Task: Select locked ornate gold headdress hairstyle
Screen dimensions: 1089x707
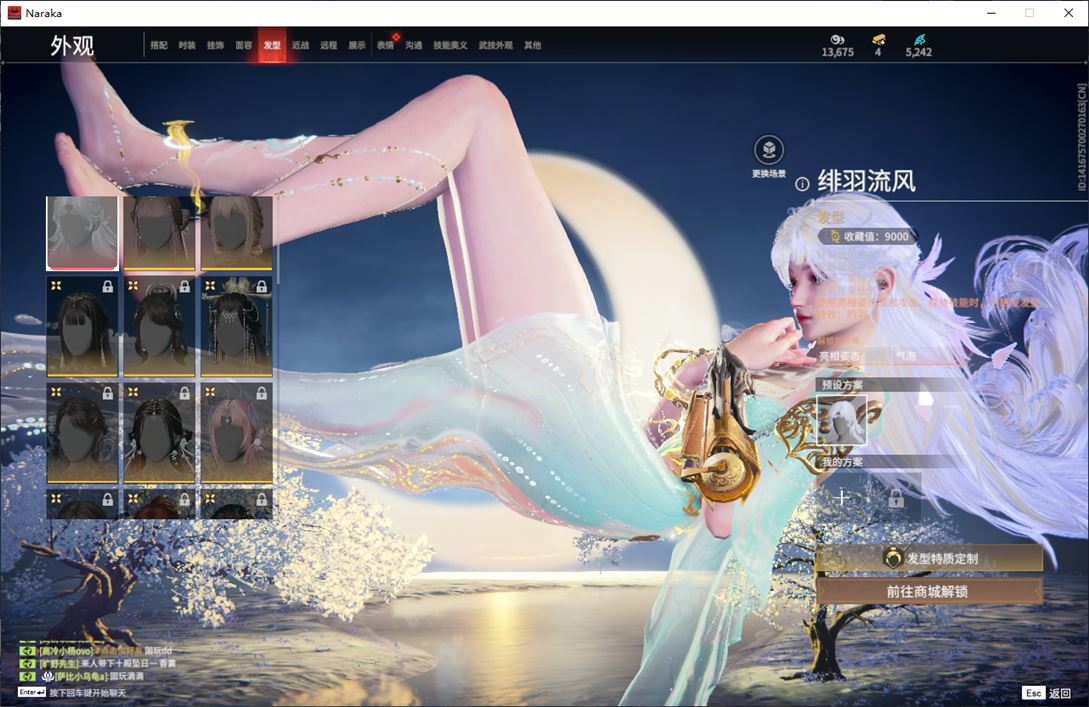Action: 236,326
